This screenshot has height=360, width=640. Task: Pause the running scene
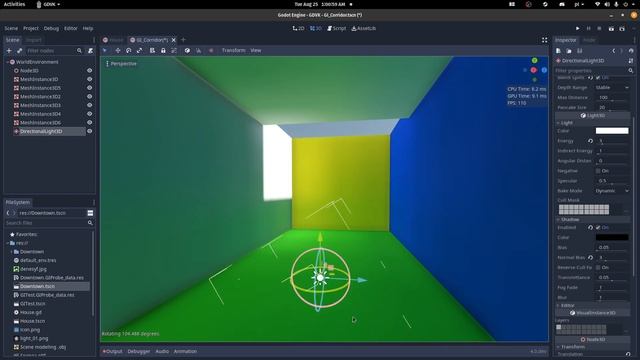point(589,29)
